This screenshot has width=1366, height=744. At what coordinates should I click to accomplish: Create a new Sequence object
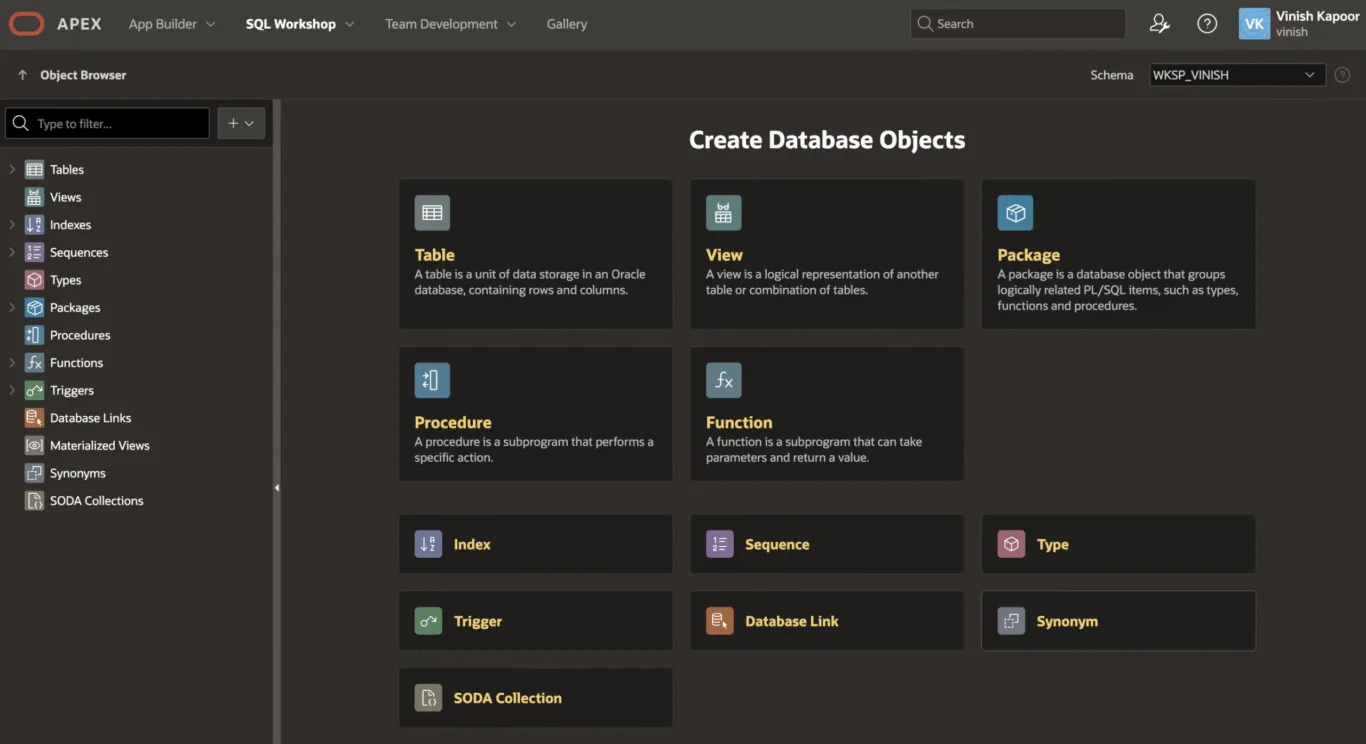pyautogui.click(x=827, y=544)
